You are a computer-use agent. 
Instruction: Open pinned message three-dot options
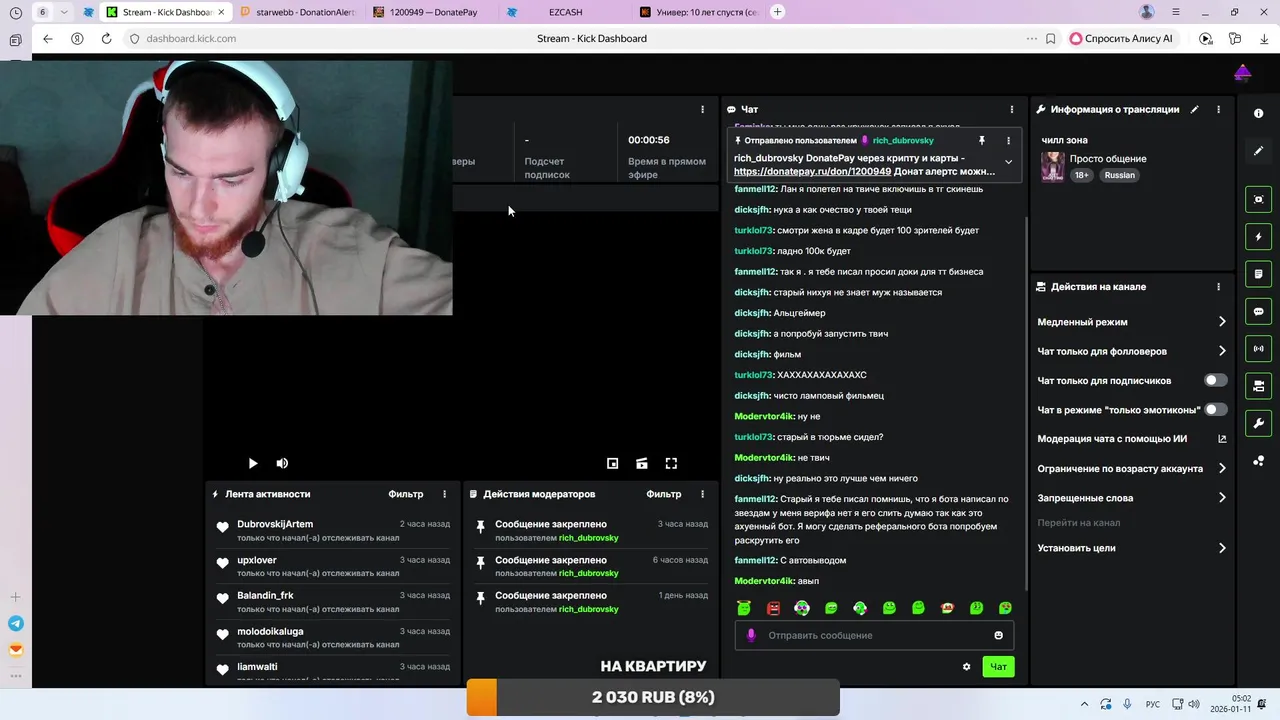1008,141
